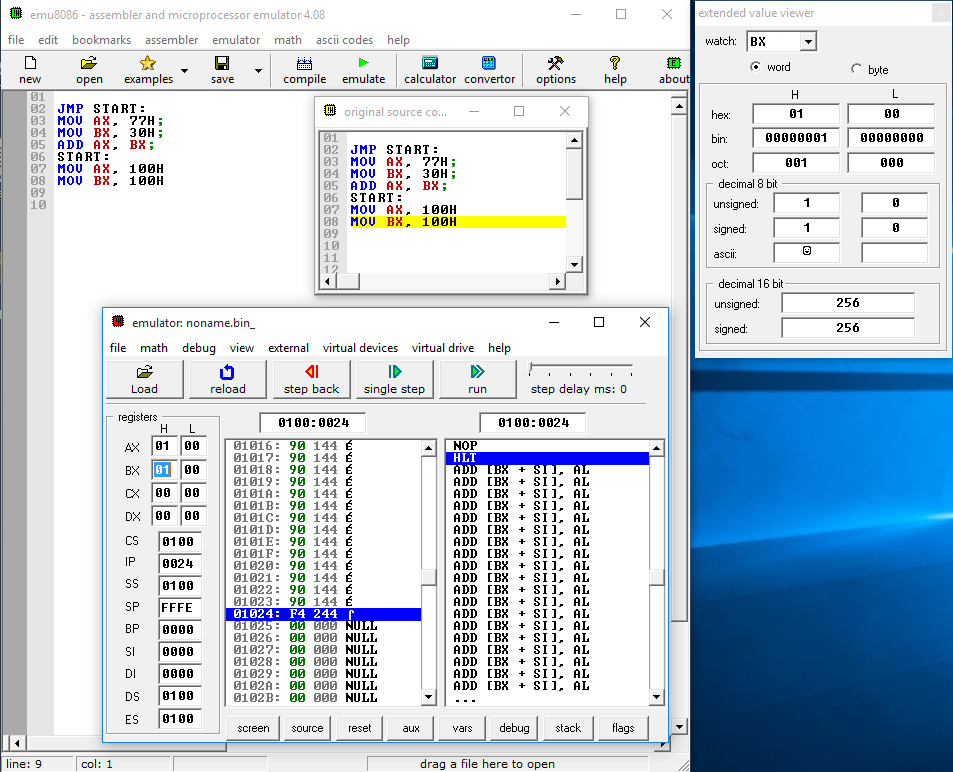Open the virtual devices menu in emulator
This screenshot has height=772, width=953.
pyautogui.click(x=360, y=348)
